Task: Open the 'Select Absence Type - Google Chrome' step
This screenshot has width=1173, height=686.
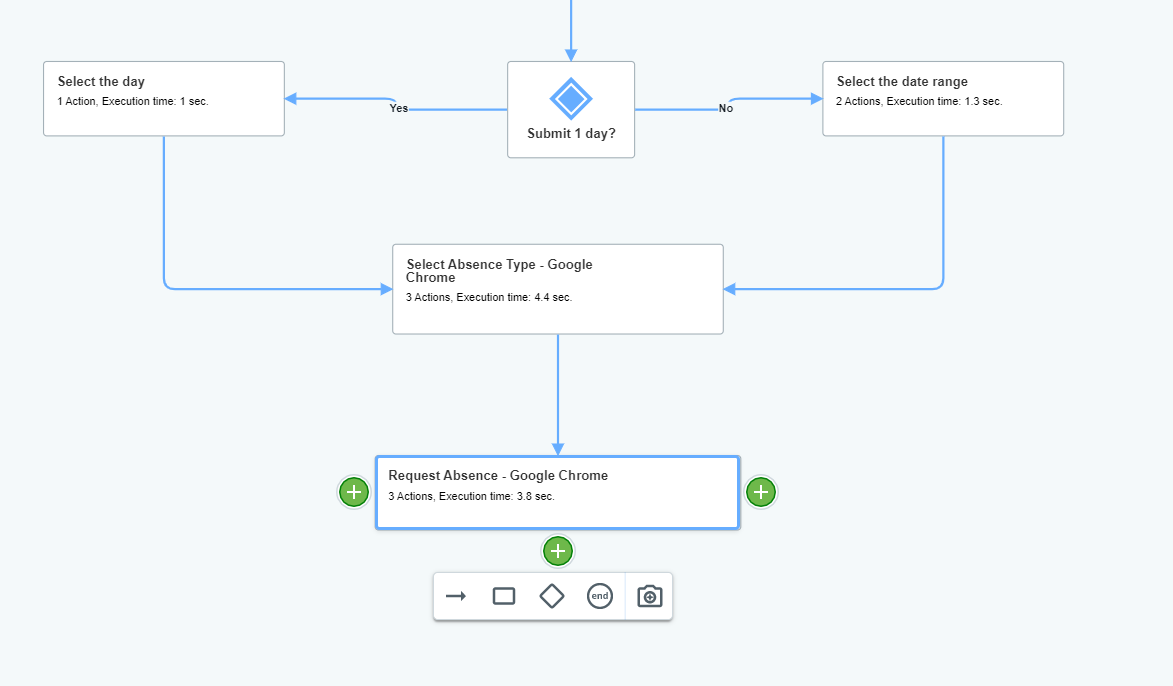Action: [x=557, y=289]
